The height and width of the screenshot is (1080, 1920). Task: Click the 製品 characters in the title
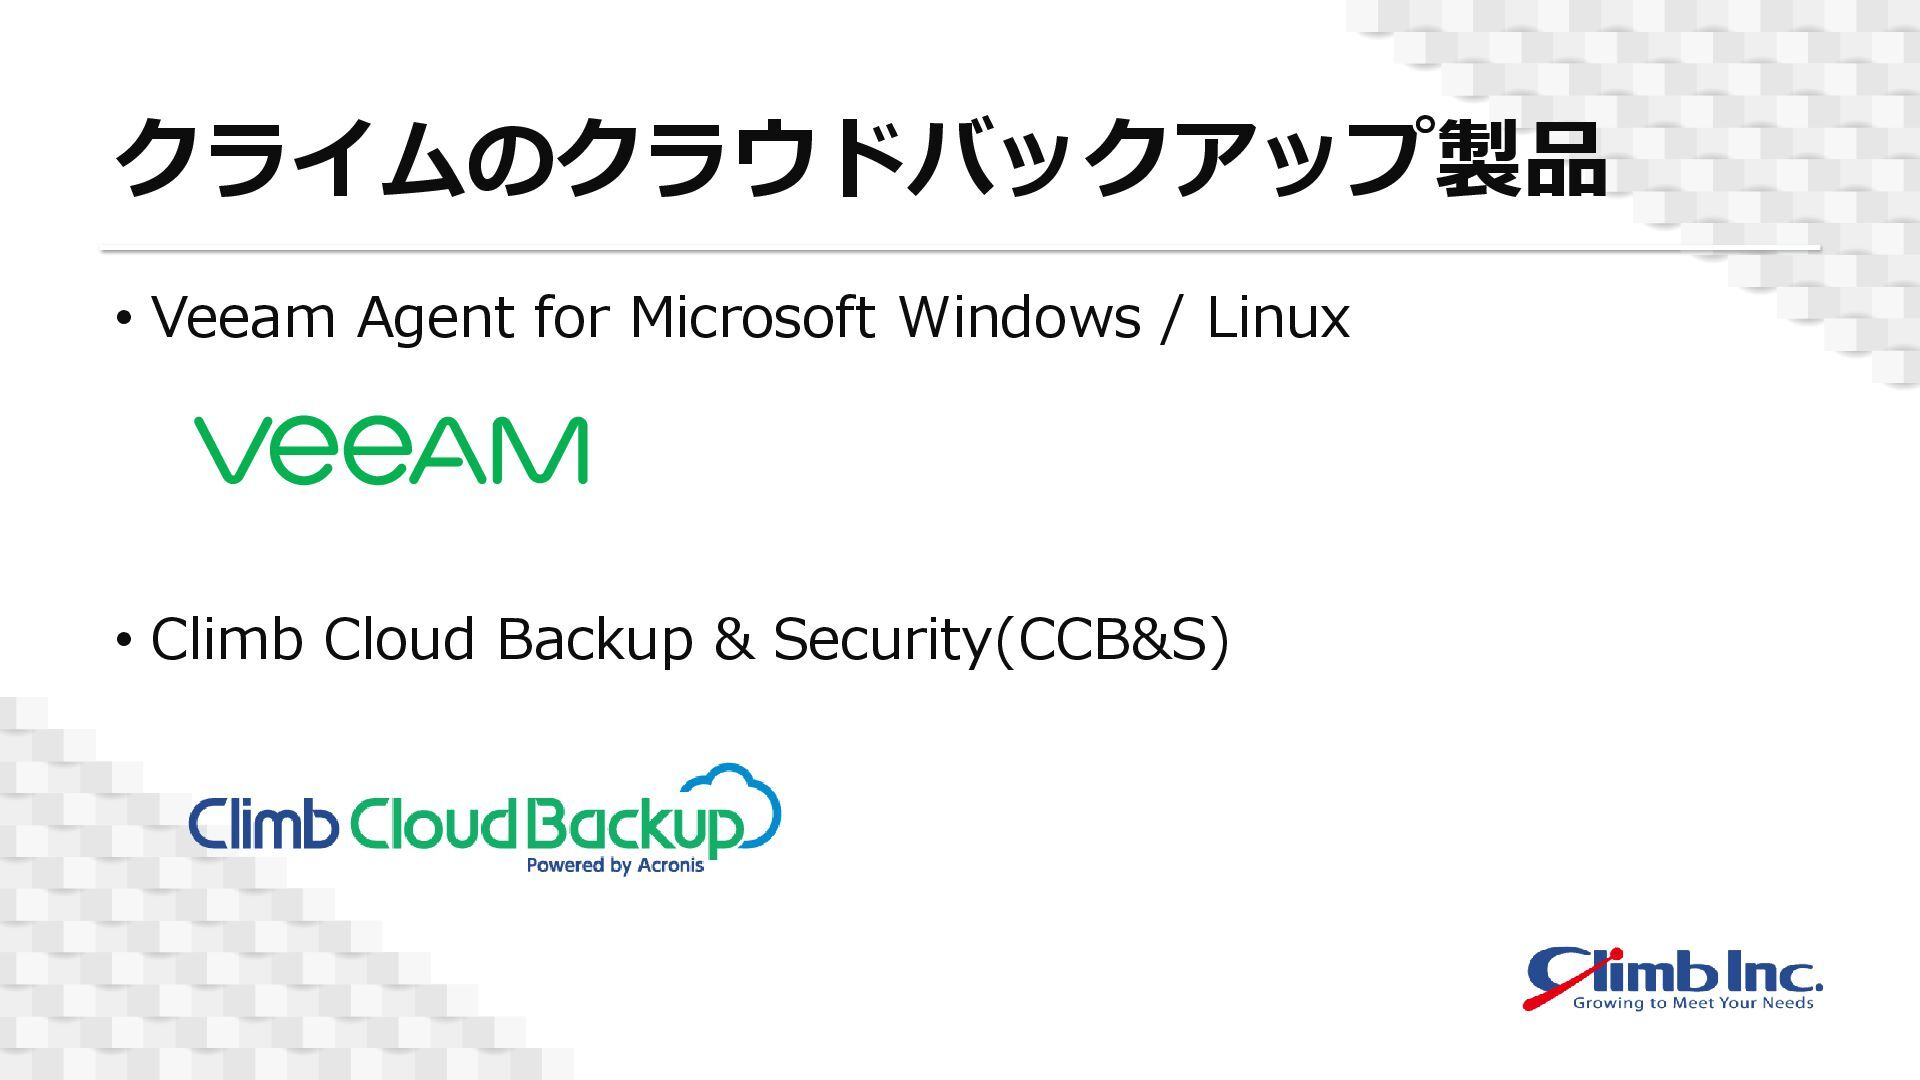pyautogui.click(x=1522, y=160)
